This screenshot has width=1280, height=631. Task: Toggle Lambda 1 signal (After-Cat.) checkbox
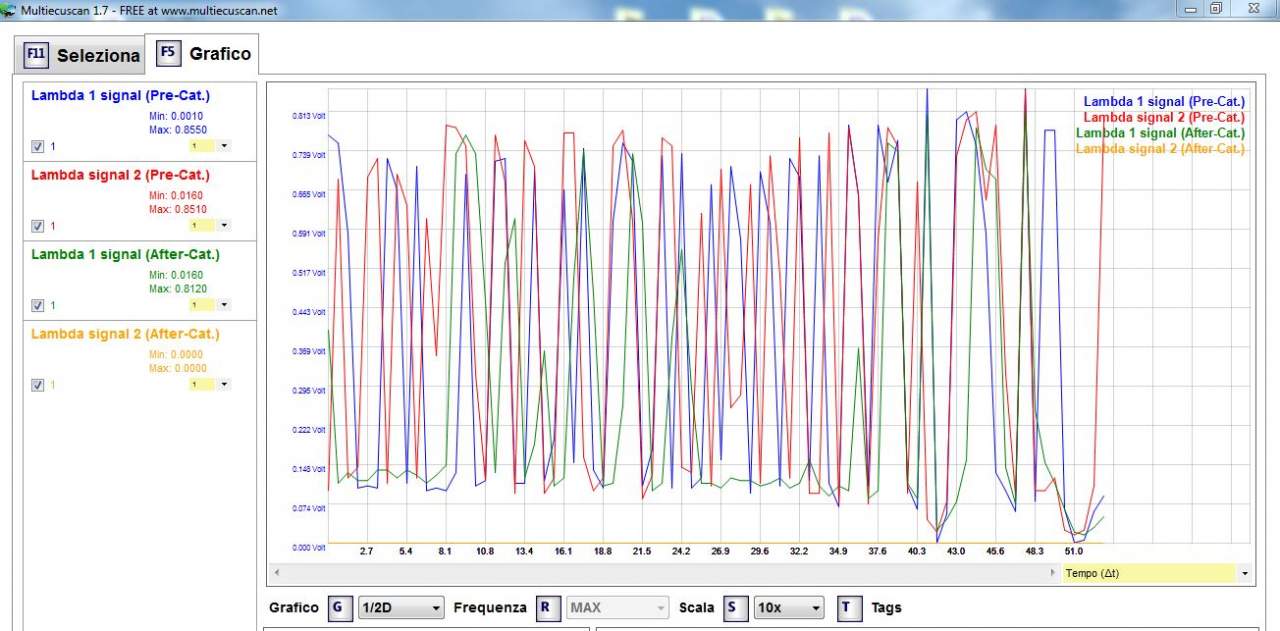click(38, 305)
